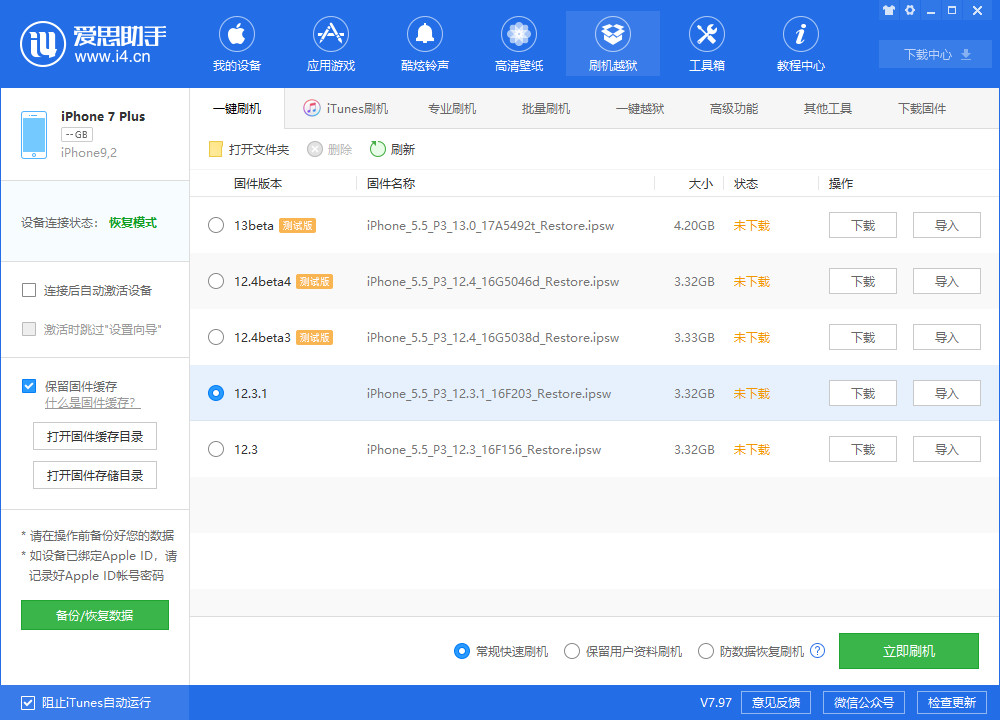Viewport: 1000px width, 720px height.
Task: Switch to the 专业刷机 tab
Action: tap(452, 108)
